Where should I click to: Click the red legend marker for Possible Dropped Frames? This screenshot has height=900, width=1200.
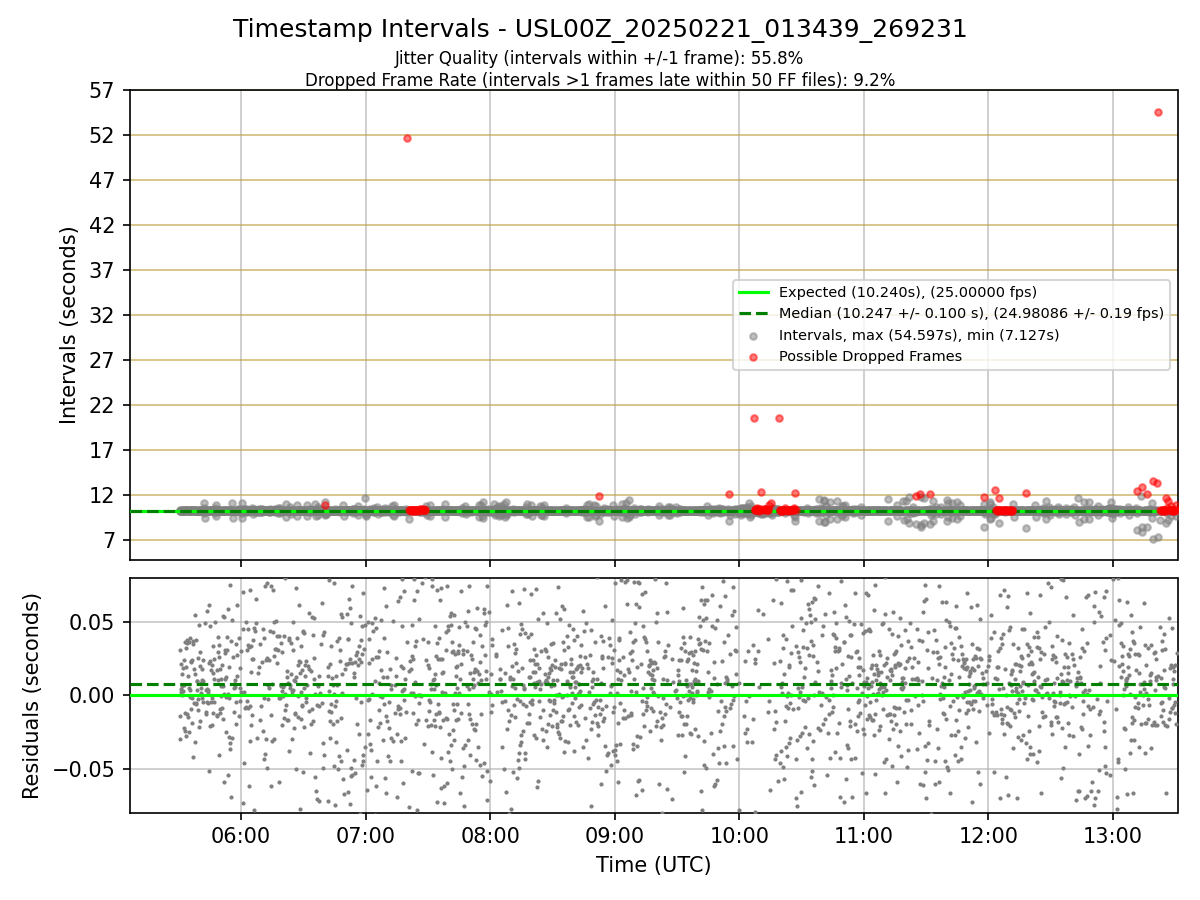pos(755,356)
